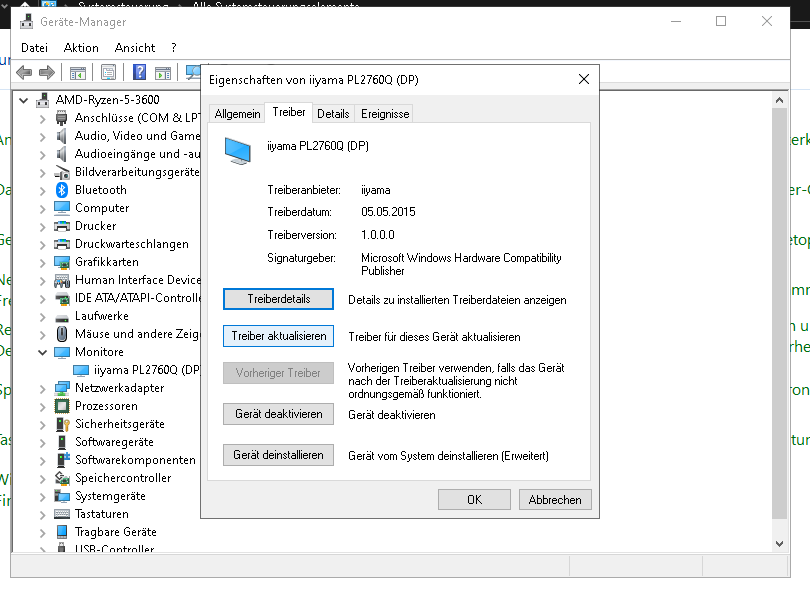Select iiyama PL2760Q (DP) tree entry
This screenshot has height=594, width=810.
147,370
